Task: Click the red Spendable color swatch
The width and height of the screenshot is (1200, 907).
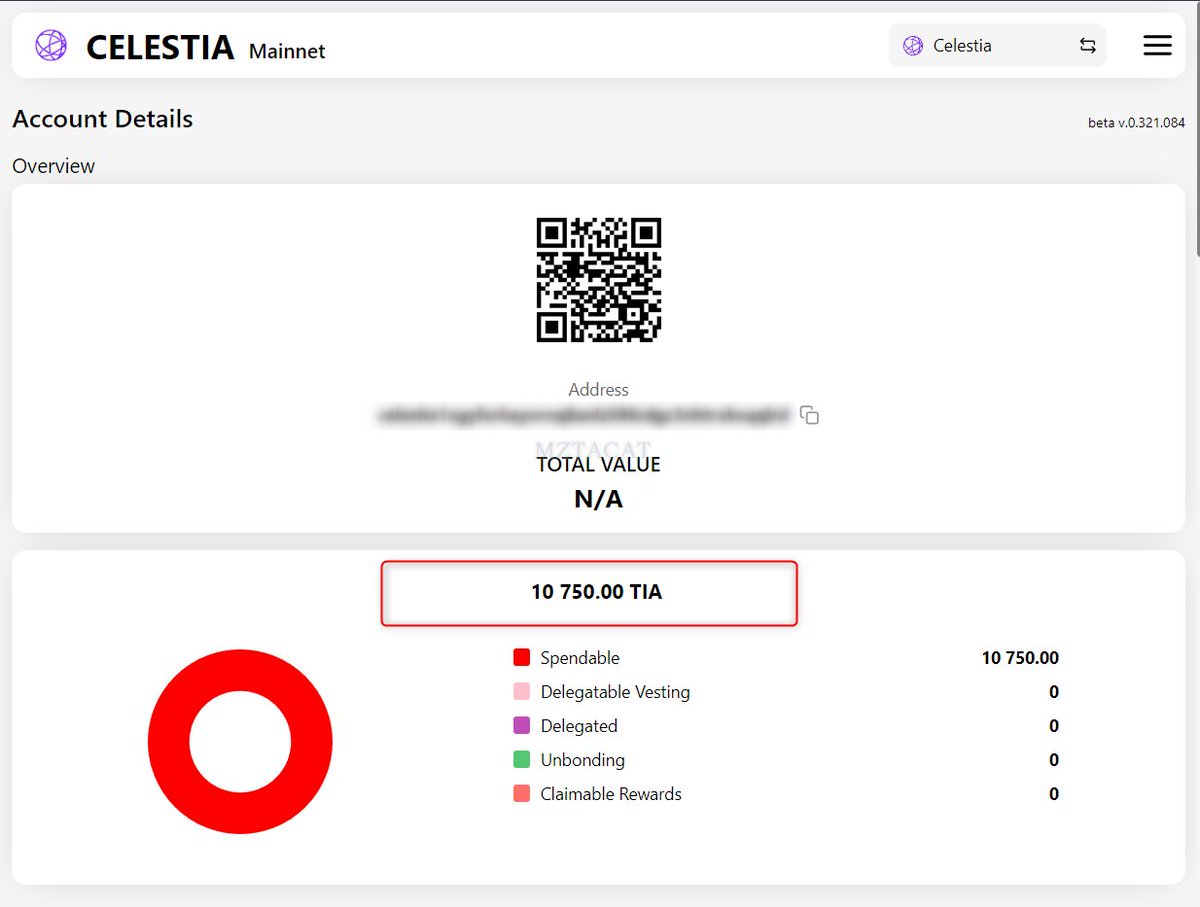Action: pyautogui.click(x=521, y=658)
